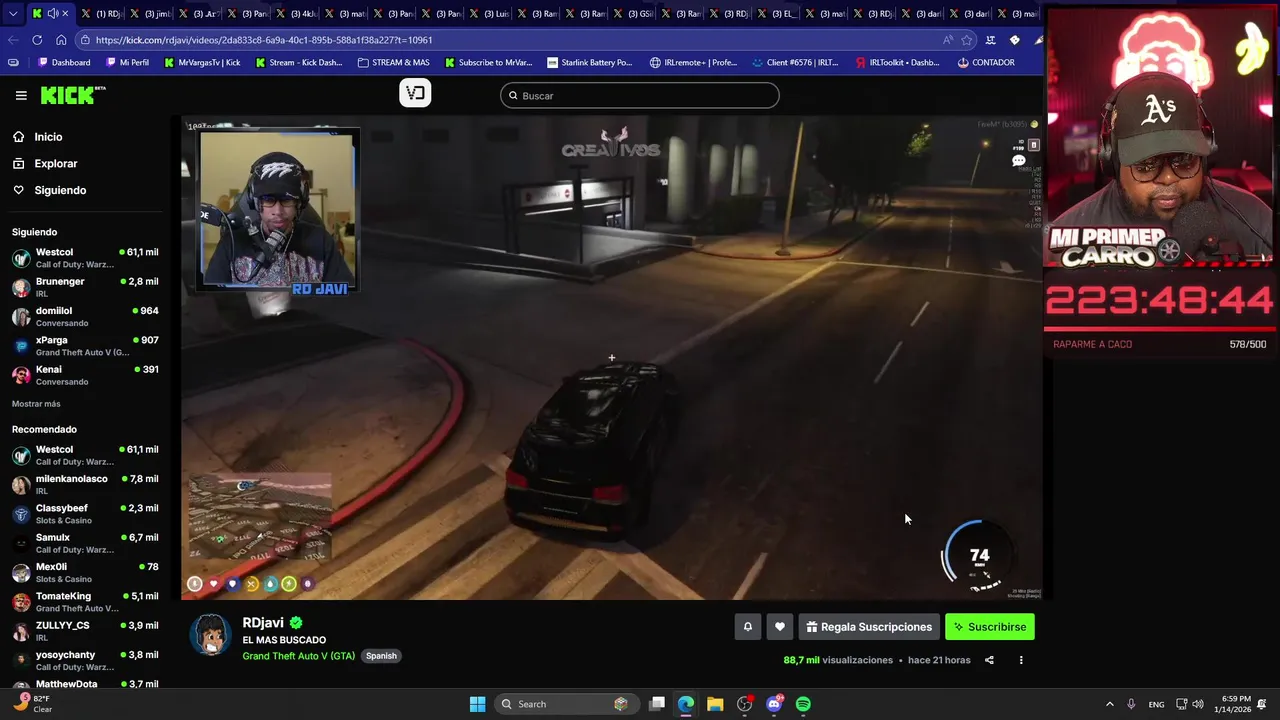Screen dimensions: 1280x720
Task: Click the taskbar Search box
Action: (565, 704)
